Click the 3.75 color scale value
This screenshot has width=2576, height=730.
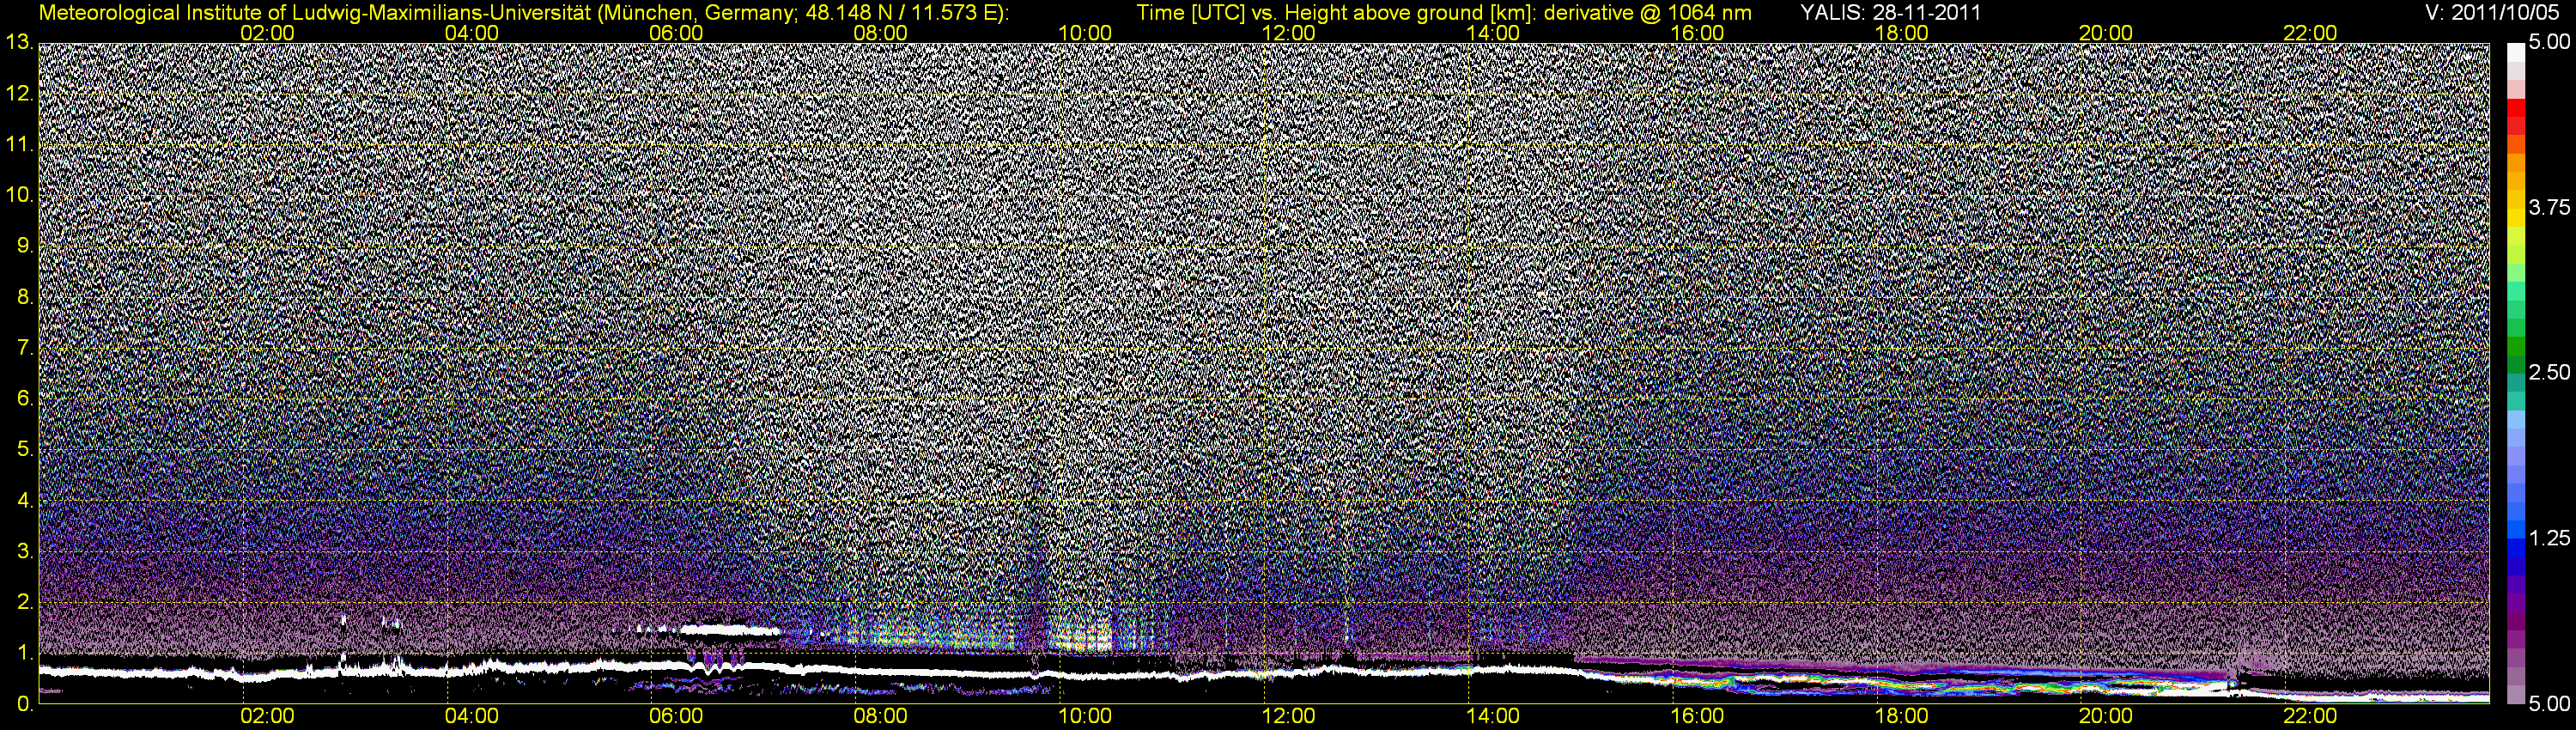point(2548,208)
